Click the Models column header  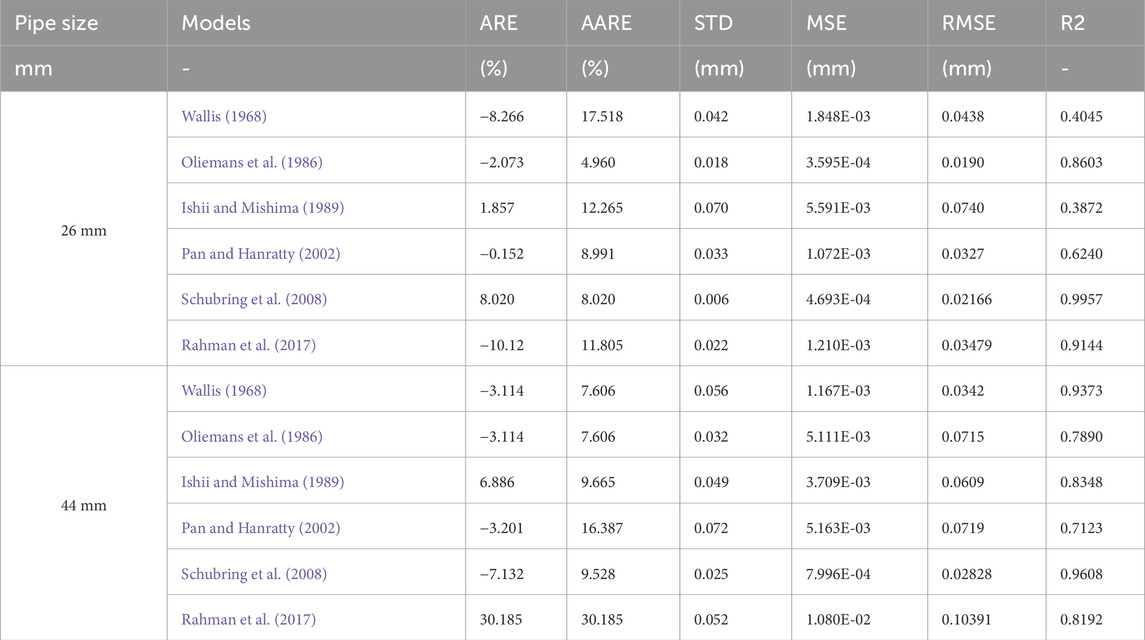215,23
